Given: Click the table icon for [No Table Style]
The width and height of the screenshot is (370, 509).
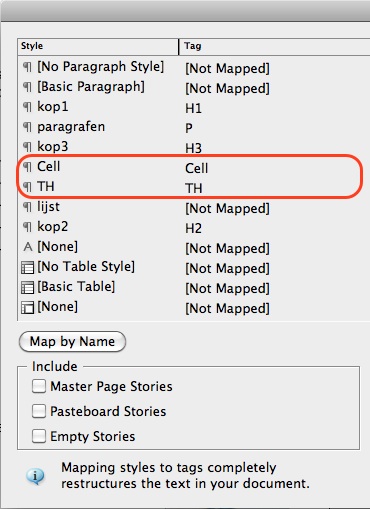Looking at the screenshot, I should (27, 267).
